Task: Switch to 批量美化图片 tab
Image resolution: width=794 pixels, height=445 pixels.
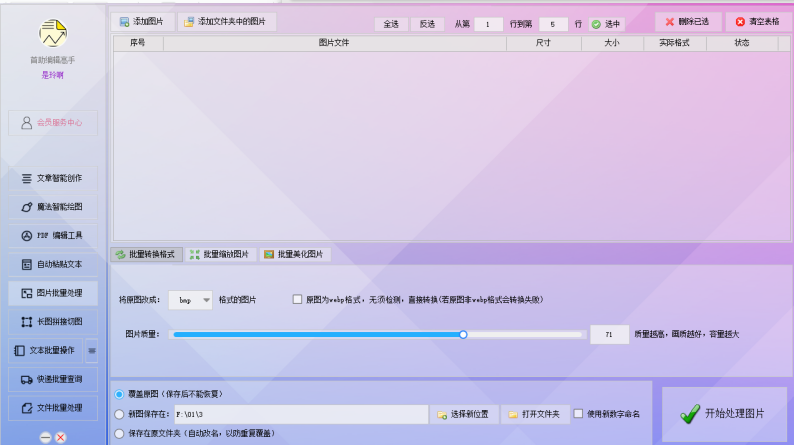Action: 295,254
